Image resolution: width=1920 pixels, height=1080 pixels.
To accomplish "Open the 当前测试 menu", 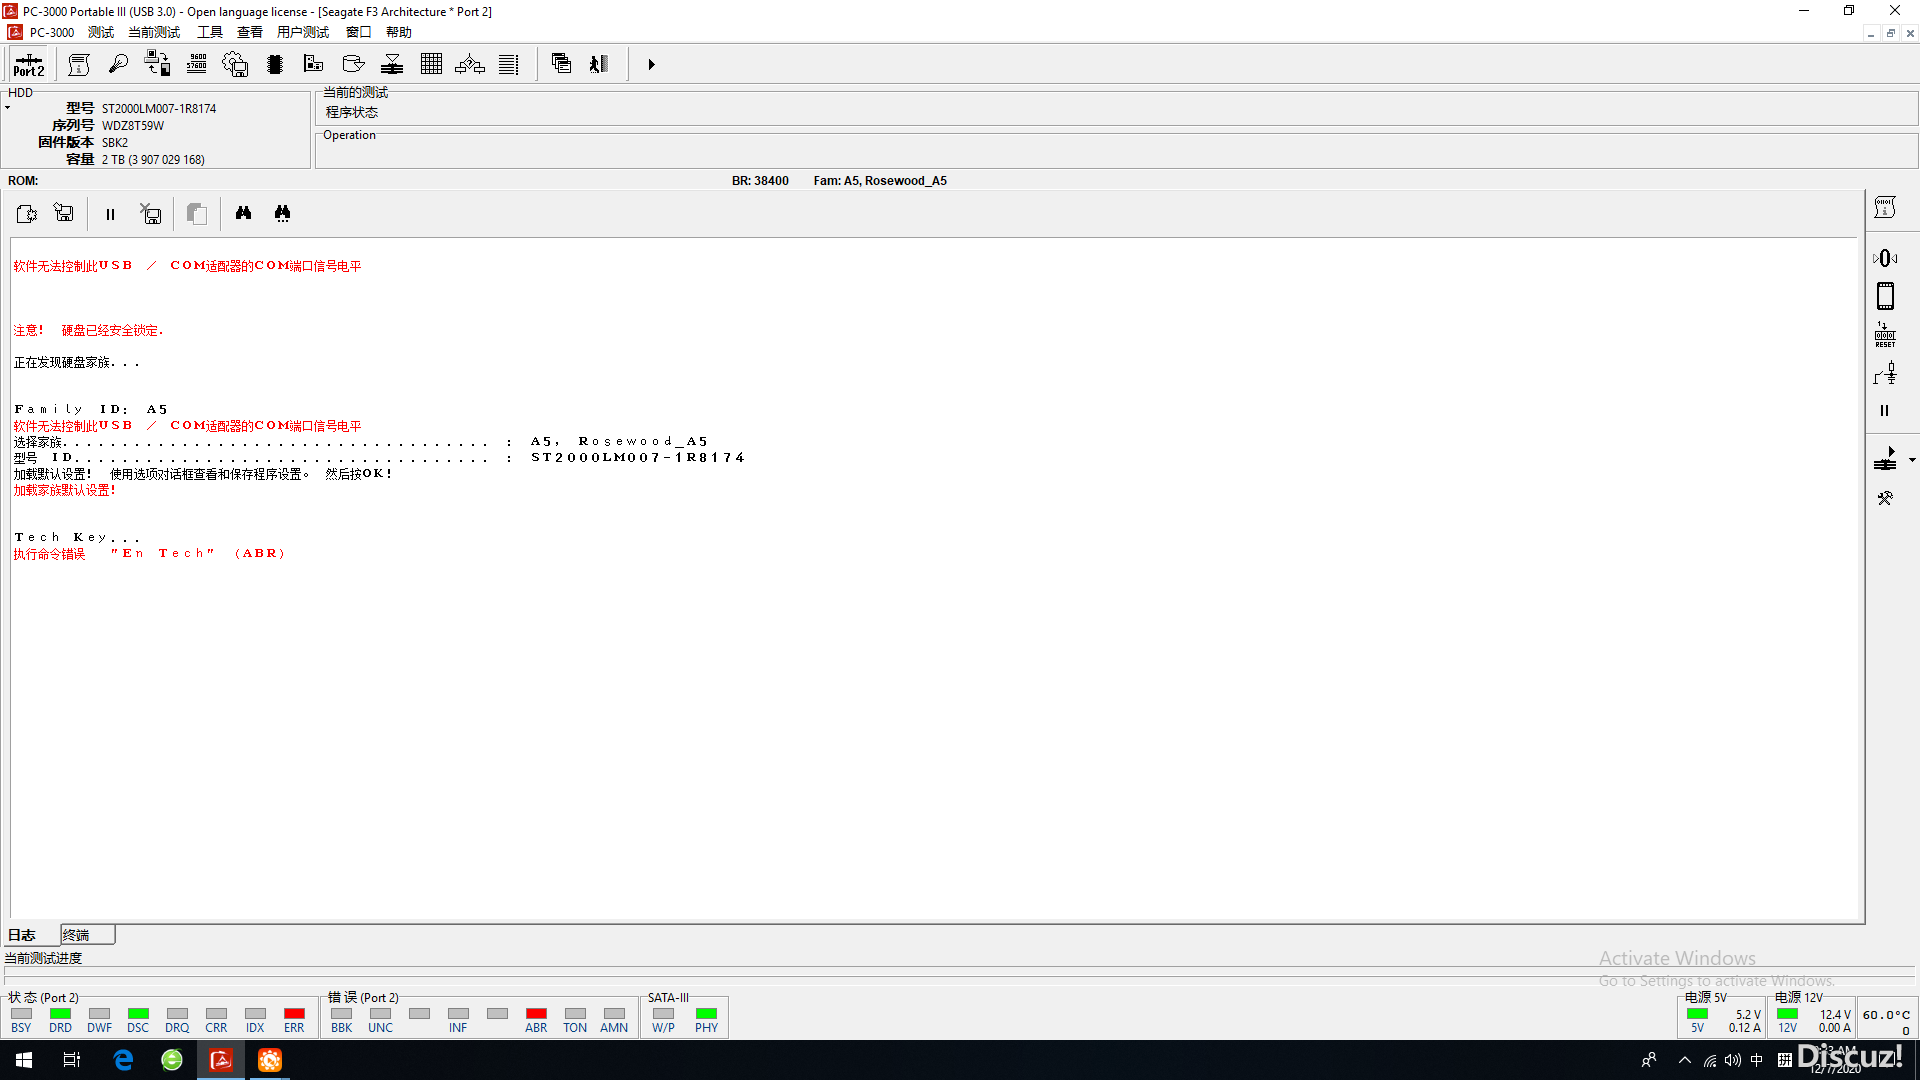I will click(154, 32).
